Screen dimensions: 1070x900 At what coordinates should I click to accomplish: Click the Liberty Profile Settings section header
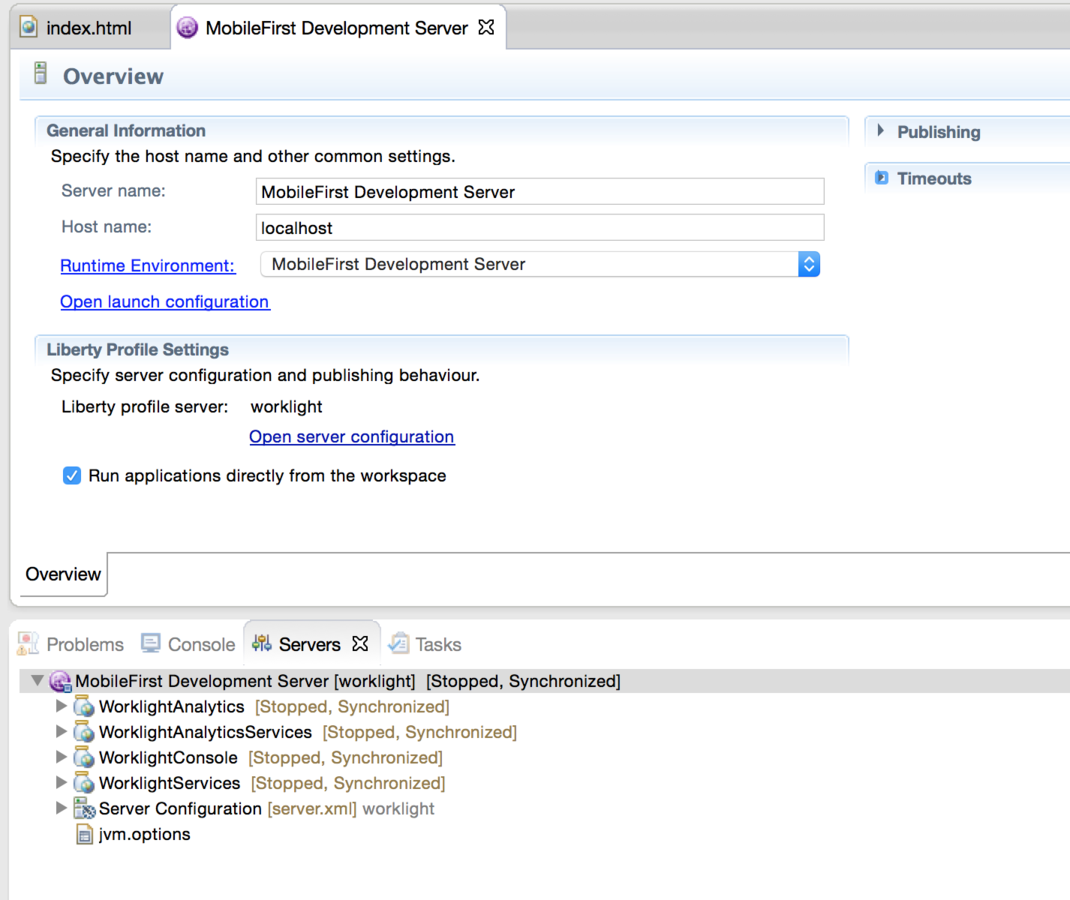[x=137, y=349]
